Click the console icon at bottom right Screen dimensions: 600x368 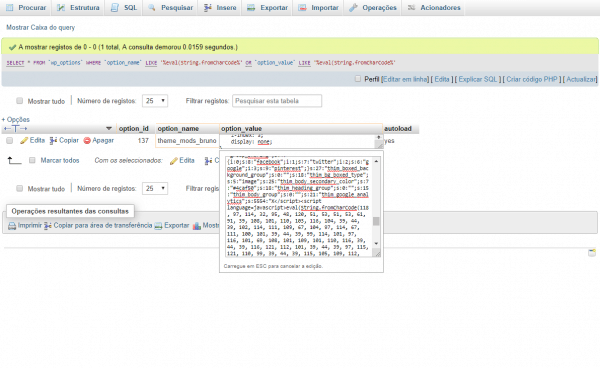(592, 252)
